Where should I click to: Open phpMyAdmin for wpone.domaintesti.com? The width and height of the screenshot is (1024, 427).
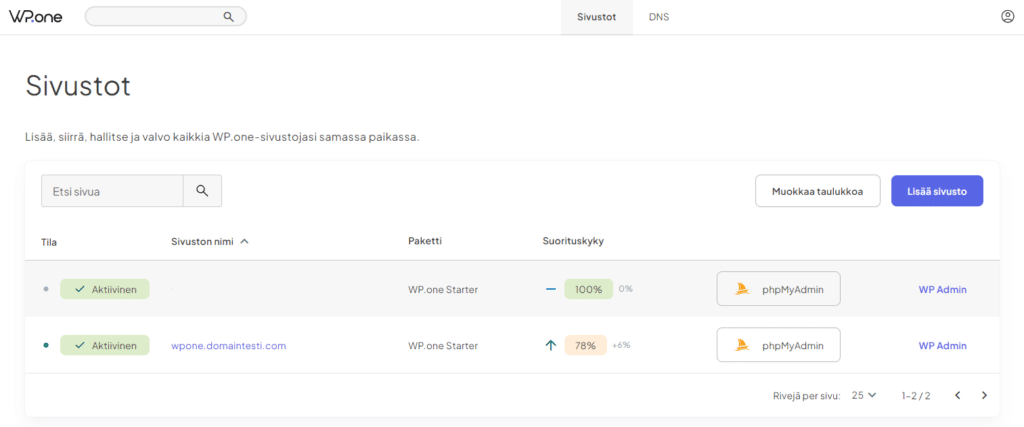(779, 345)
